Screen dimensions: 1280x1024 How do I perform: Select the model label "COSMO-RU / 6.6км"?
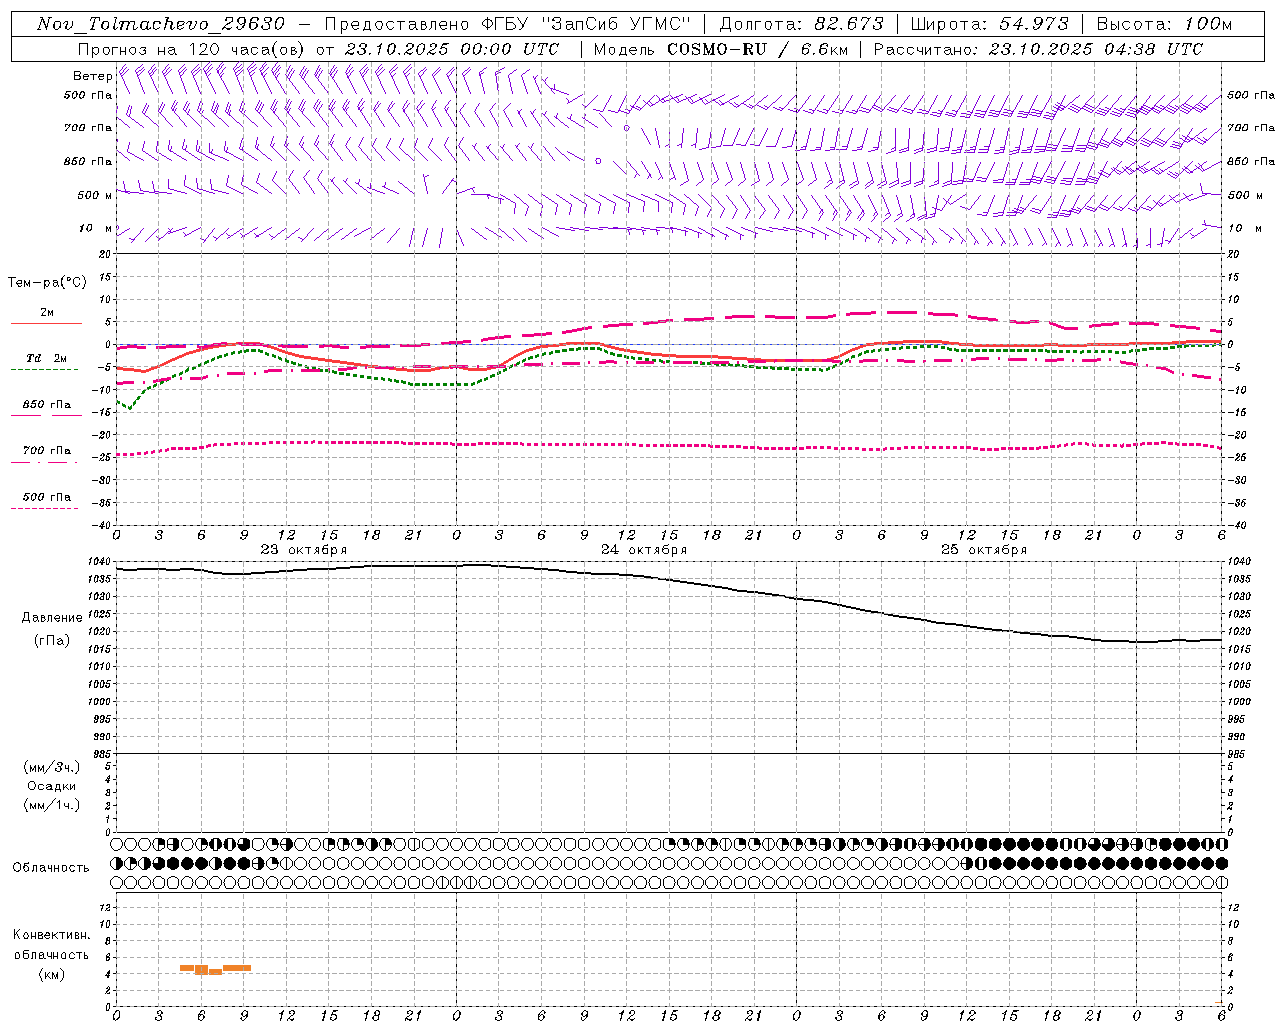757,49
